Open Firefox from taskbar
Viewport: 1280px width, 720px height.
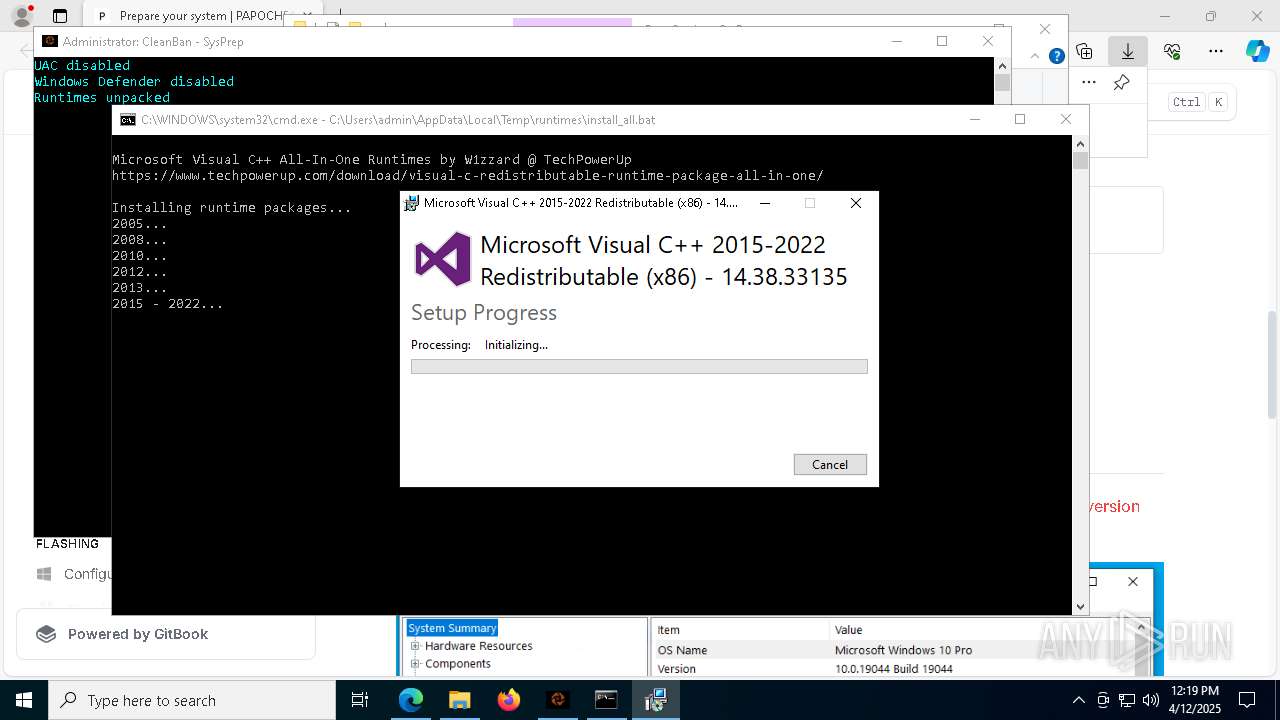pos(509,700)
